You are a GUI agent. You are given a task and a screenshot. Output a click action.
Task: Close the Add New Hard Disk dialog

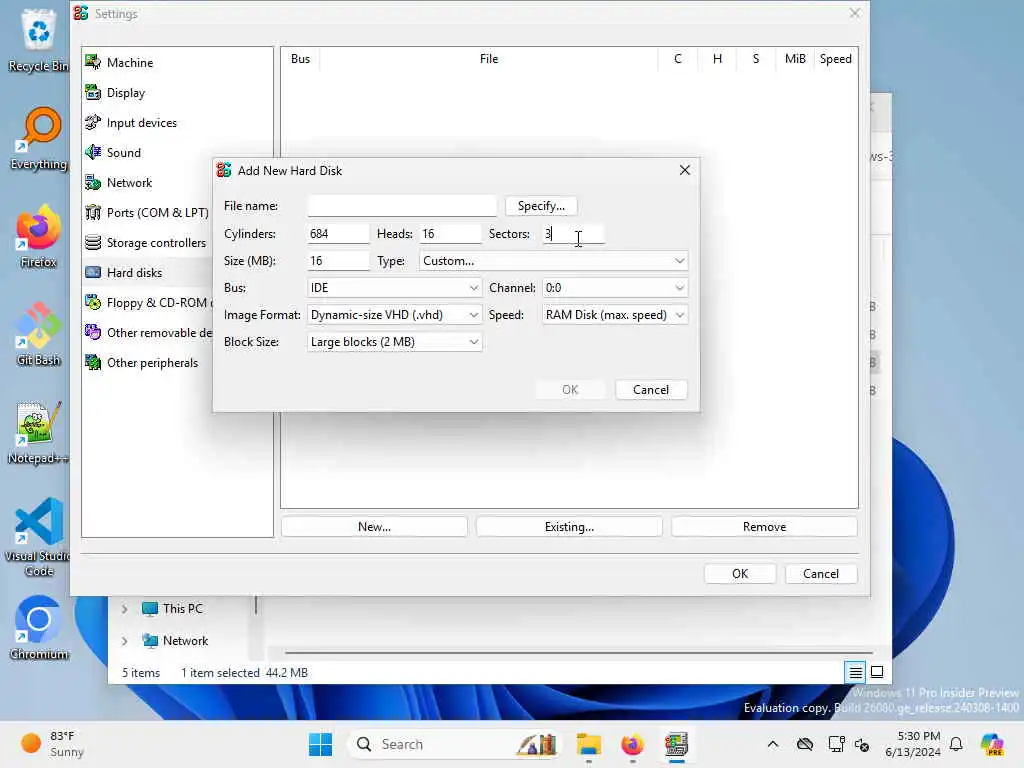[684, 170]
